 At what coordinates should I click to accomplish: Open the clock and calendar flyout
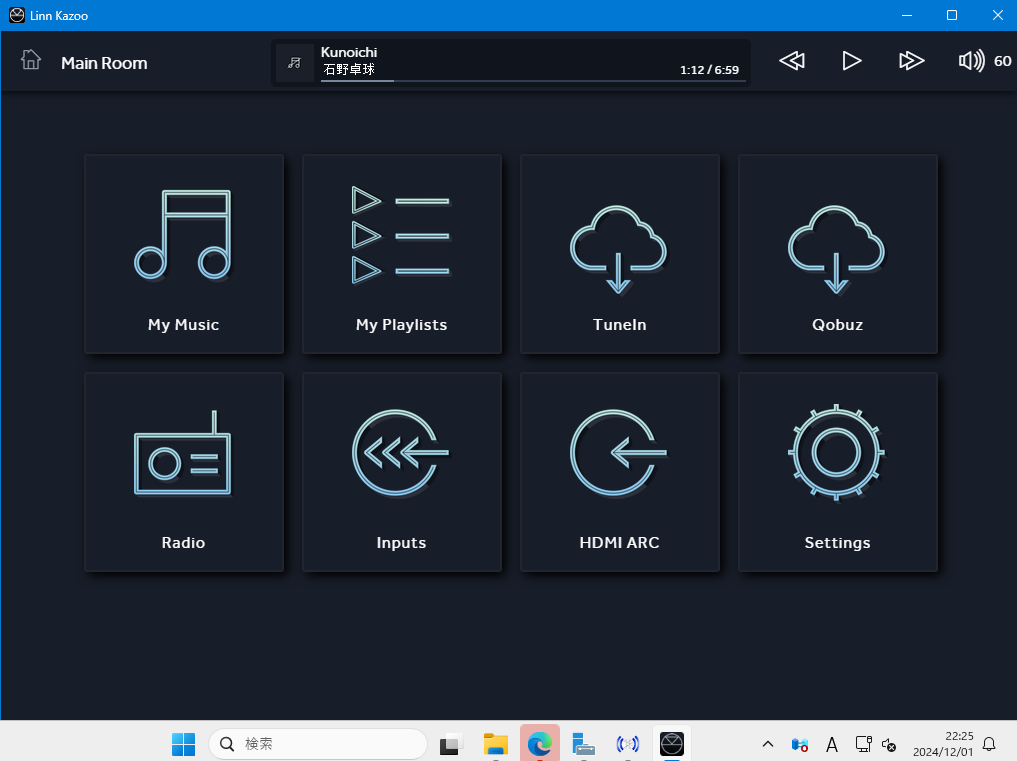tap(943, 743)
